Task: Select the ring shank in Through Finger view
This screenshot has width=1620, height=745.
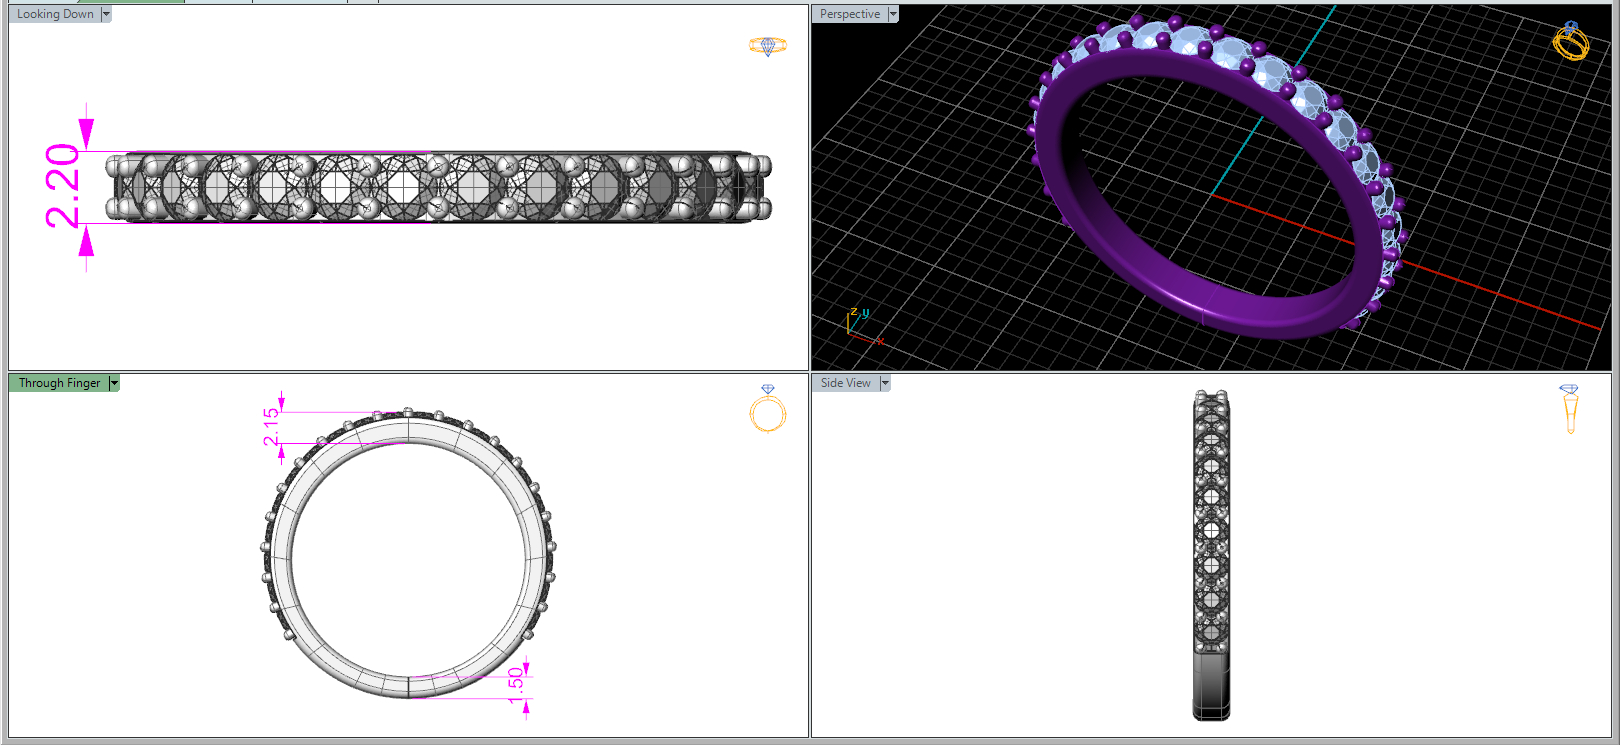Action: (408, 686)
